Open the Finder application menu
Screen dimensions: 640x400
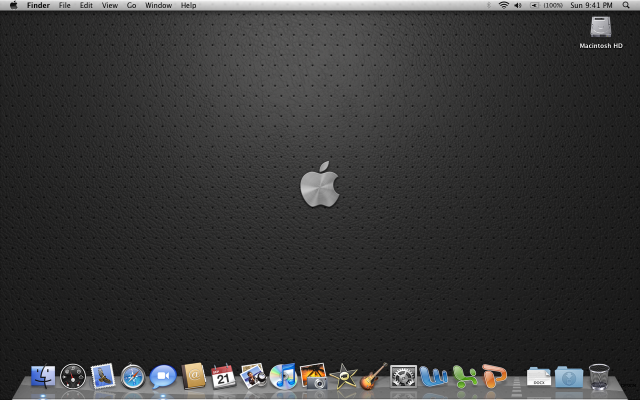point(38,5)
